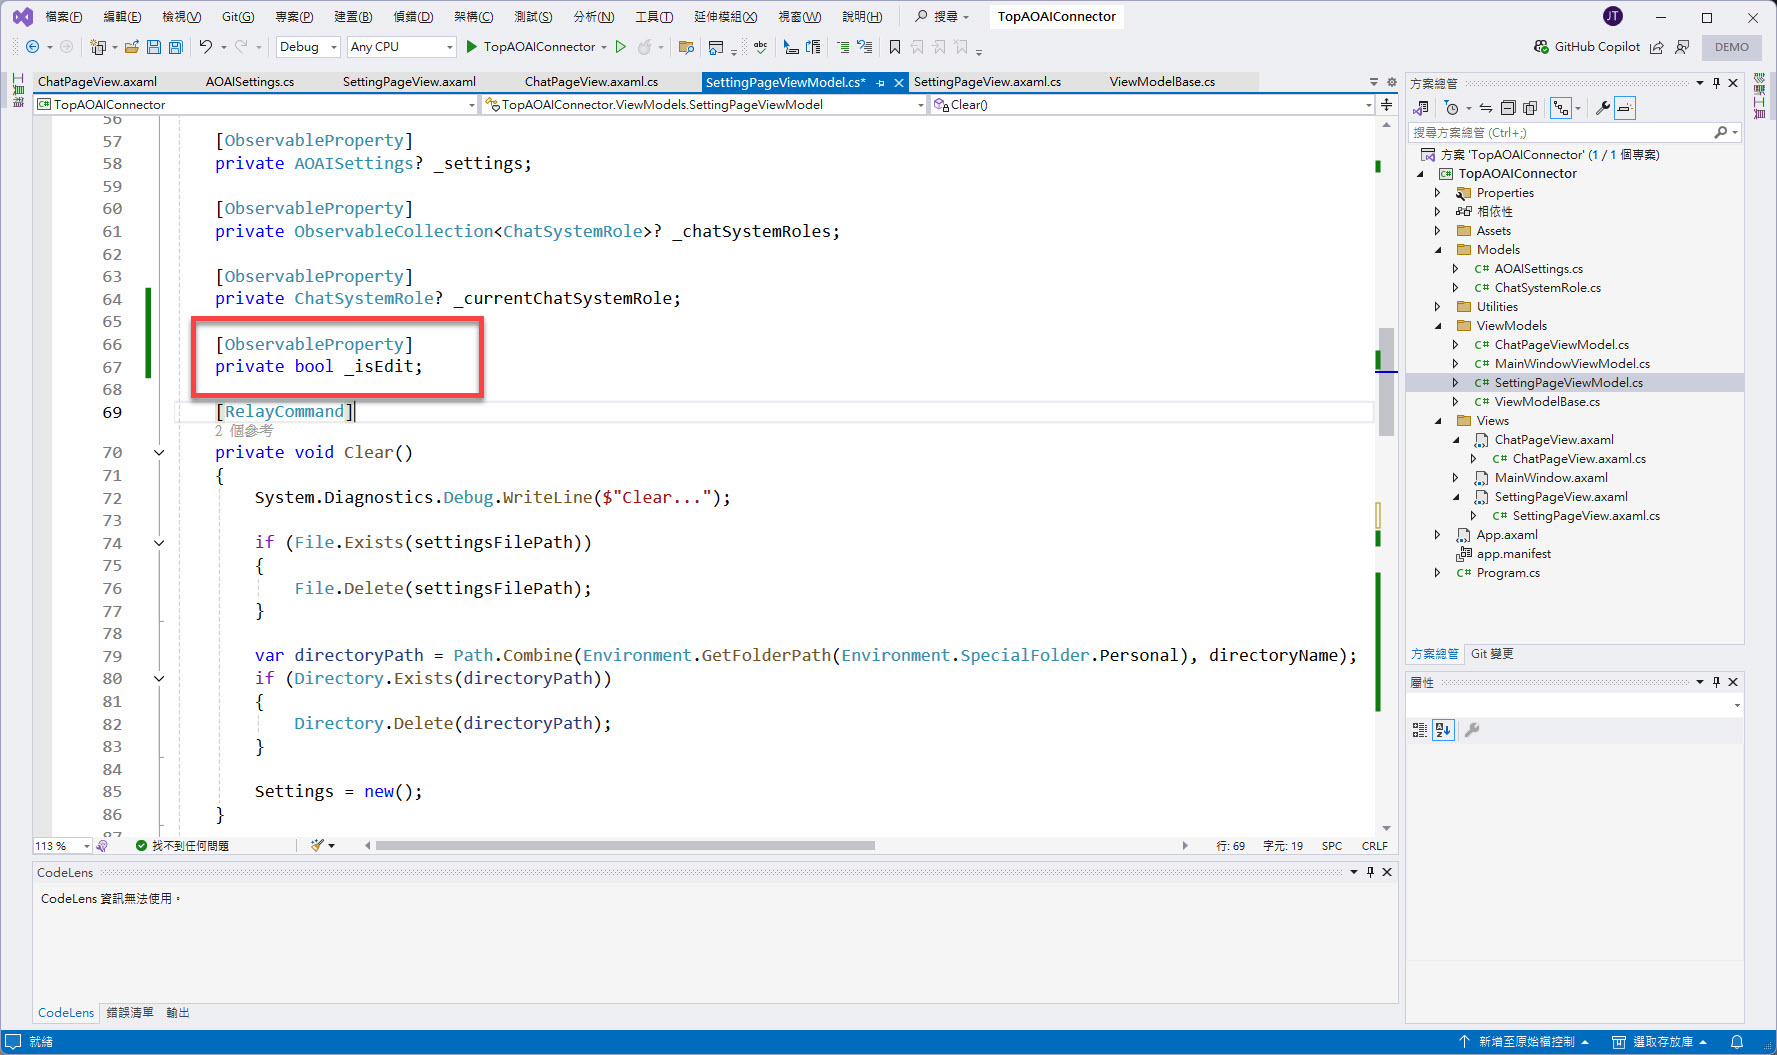Screen dimensions: 1777x1055
Task: Switch Solution Explorer to folder view icon
Action: pyautogui.click(x=1421, y=108)
